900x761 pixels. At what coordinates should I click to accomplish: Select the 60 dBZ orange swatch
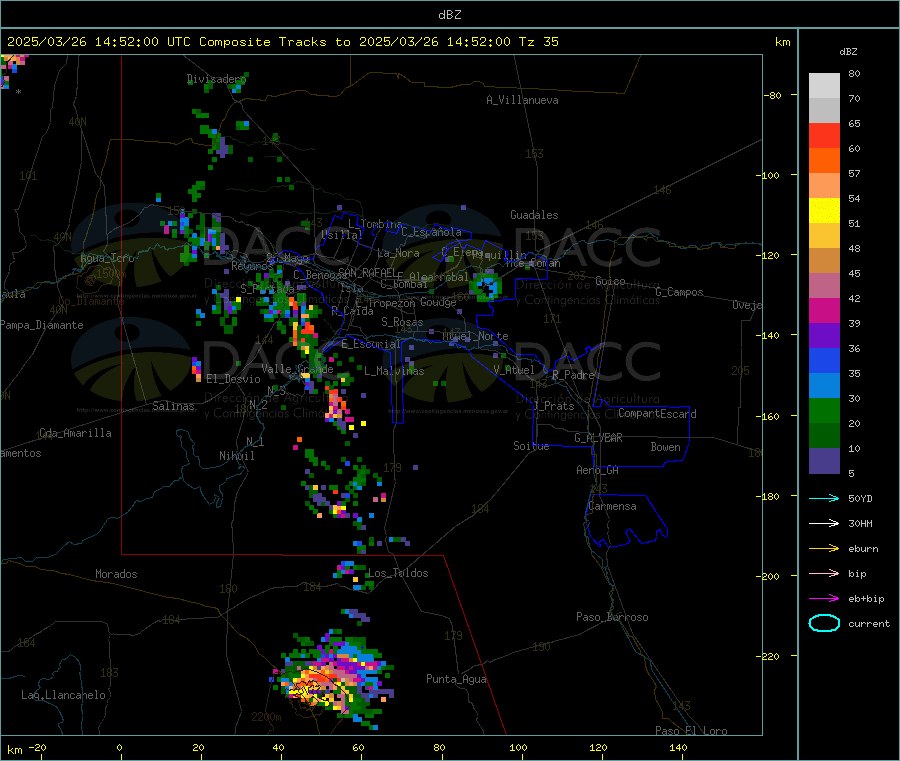point(824,160)
